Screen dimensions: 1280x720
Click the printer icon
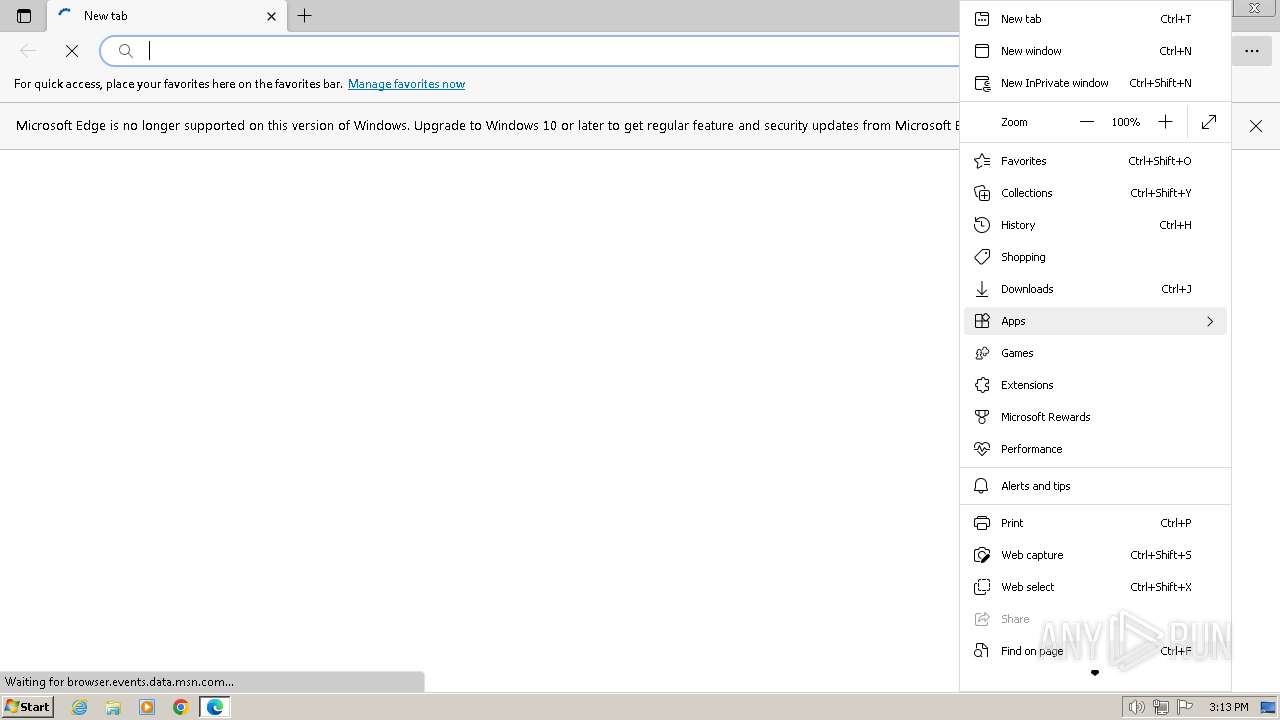tap(982, 523)
